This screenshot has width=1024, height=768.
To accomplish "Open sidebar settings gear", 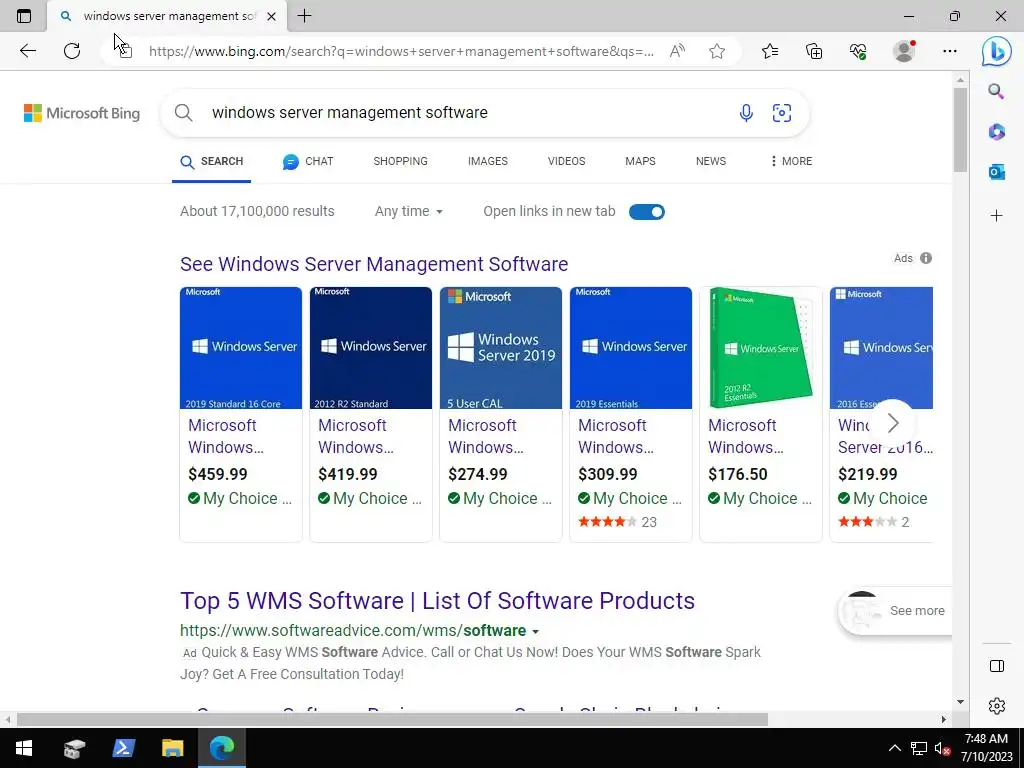I will coord(997,706).
